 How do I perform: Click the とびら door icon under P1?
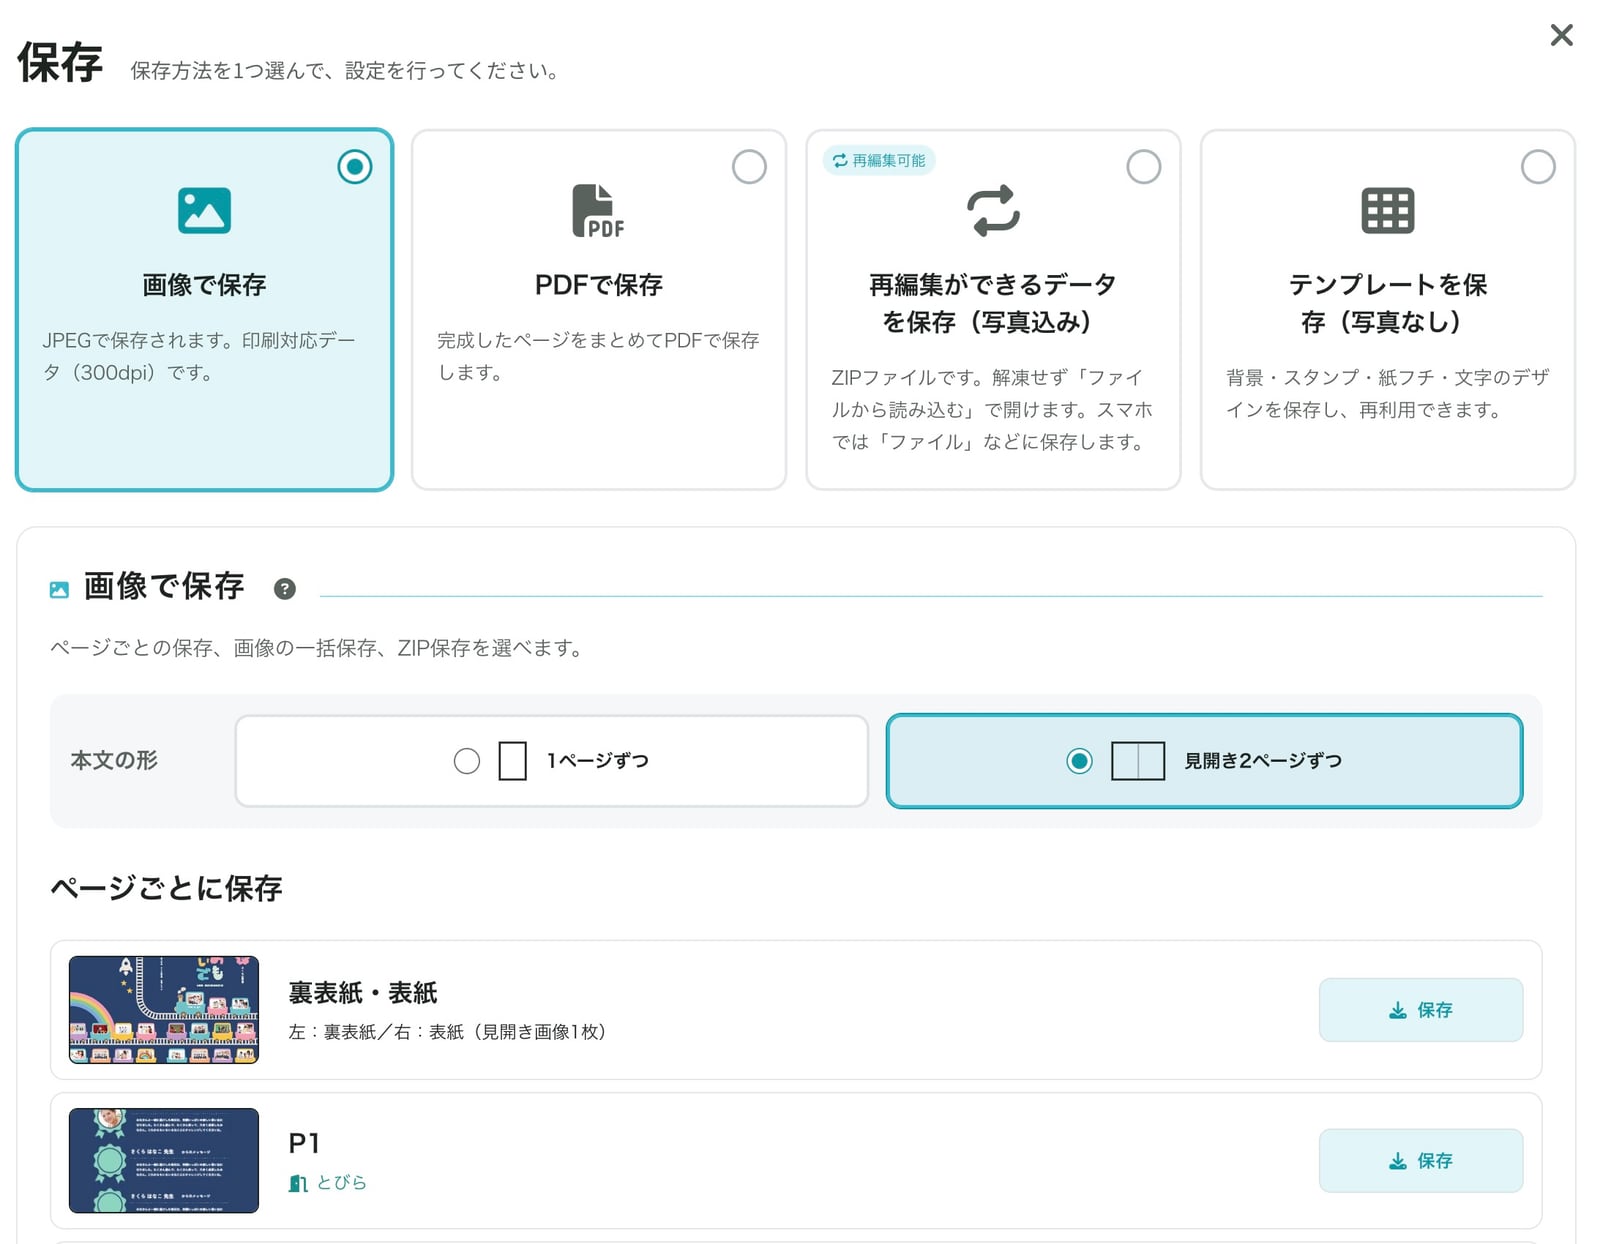pos(298,1183)
